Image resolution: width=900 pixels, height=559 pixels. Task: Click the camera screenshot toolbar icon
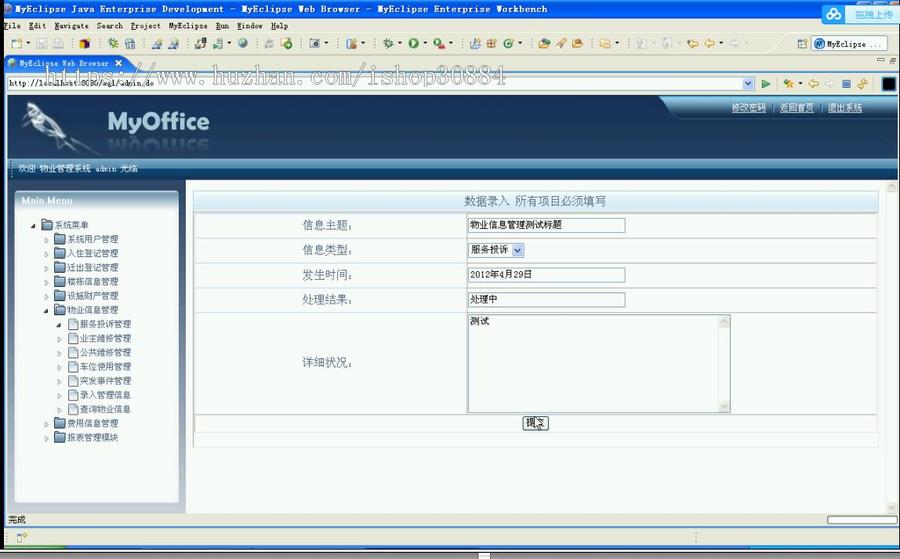click(x=315, y=44)
